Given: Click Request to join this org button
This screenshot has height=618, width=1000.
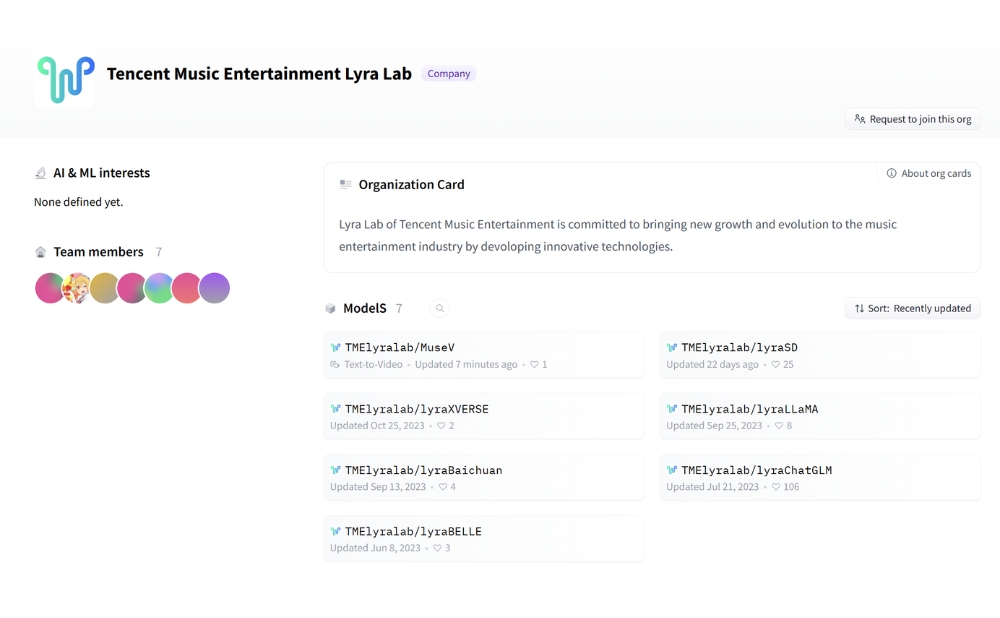Looking at the screenshot, I should 913,119.
